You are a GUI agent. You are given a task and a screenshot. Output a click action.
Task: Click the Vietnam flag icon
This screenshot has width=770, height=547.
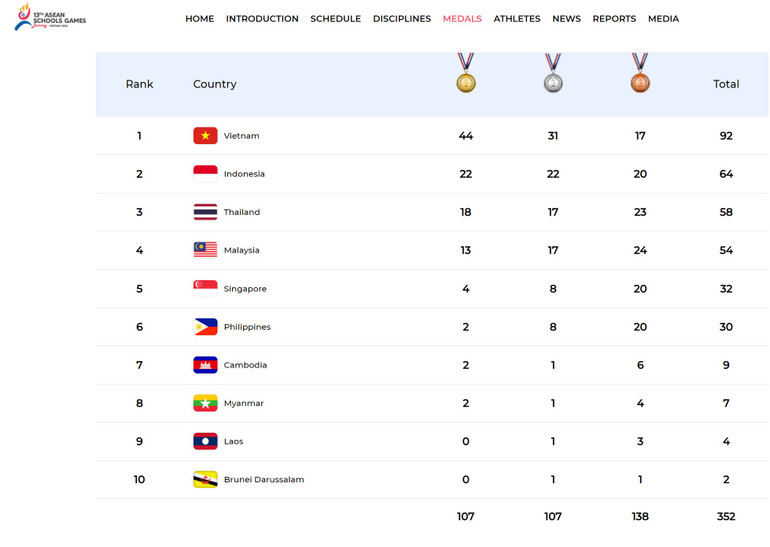(205, 136)
